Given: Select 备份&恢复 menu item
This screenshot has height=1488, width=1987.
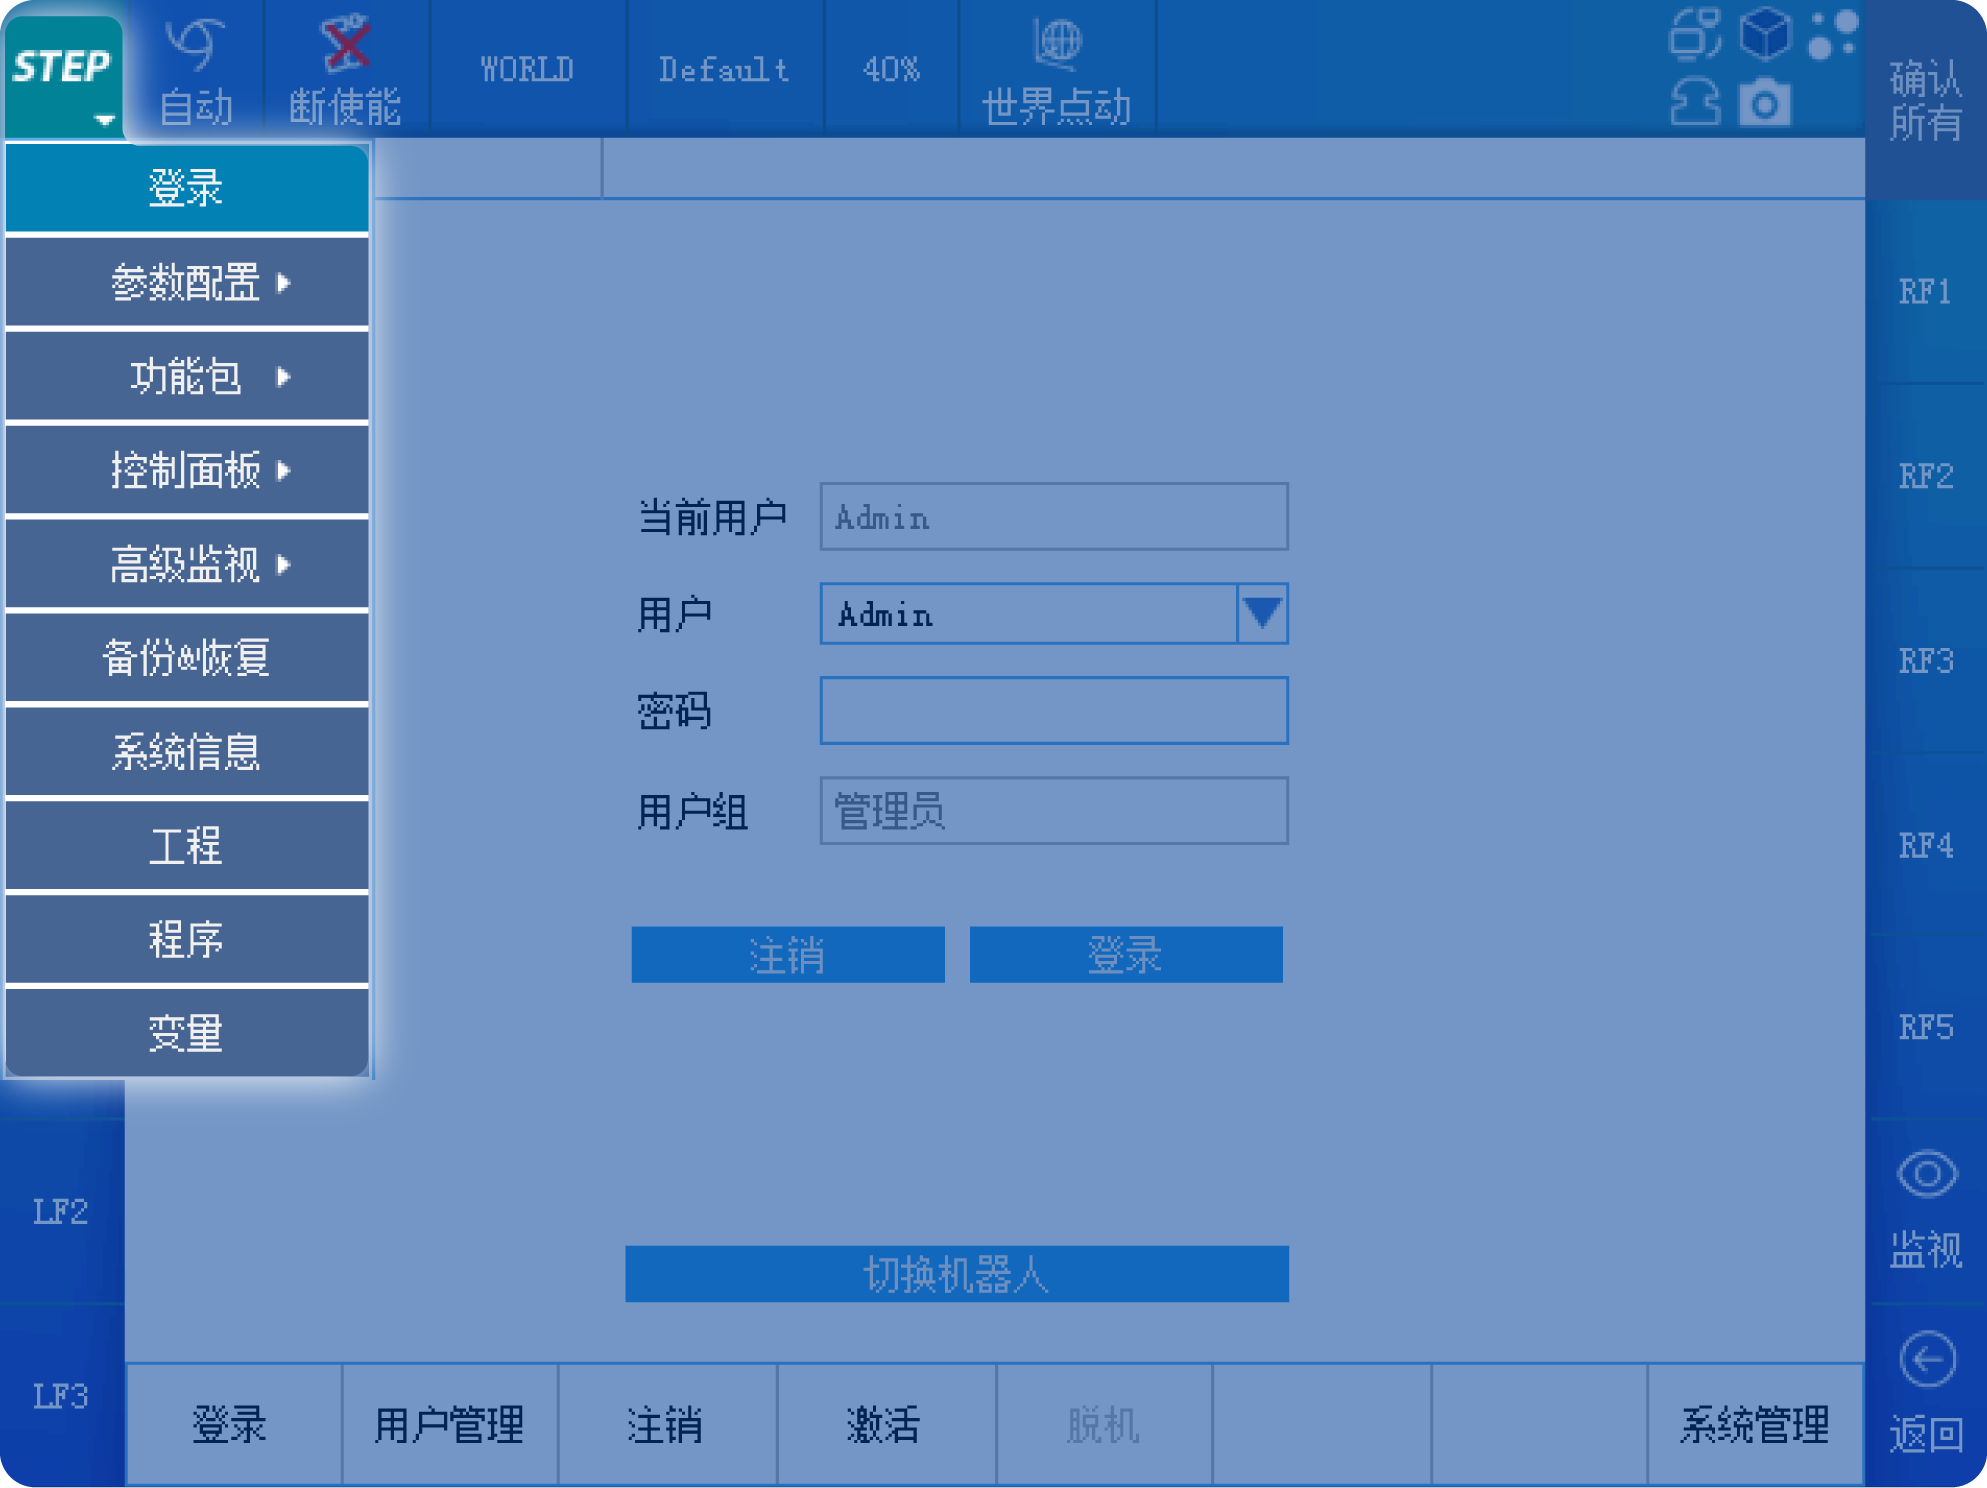Looking at the screenshot, I should [187, 658].
